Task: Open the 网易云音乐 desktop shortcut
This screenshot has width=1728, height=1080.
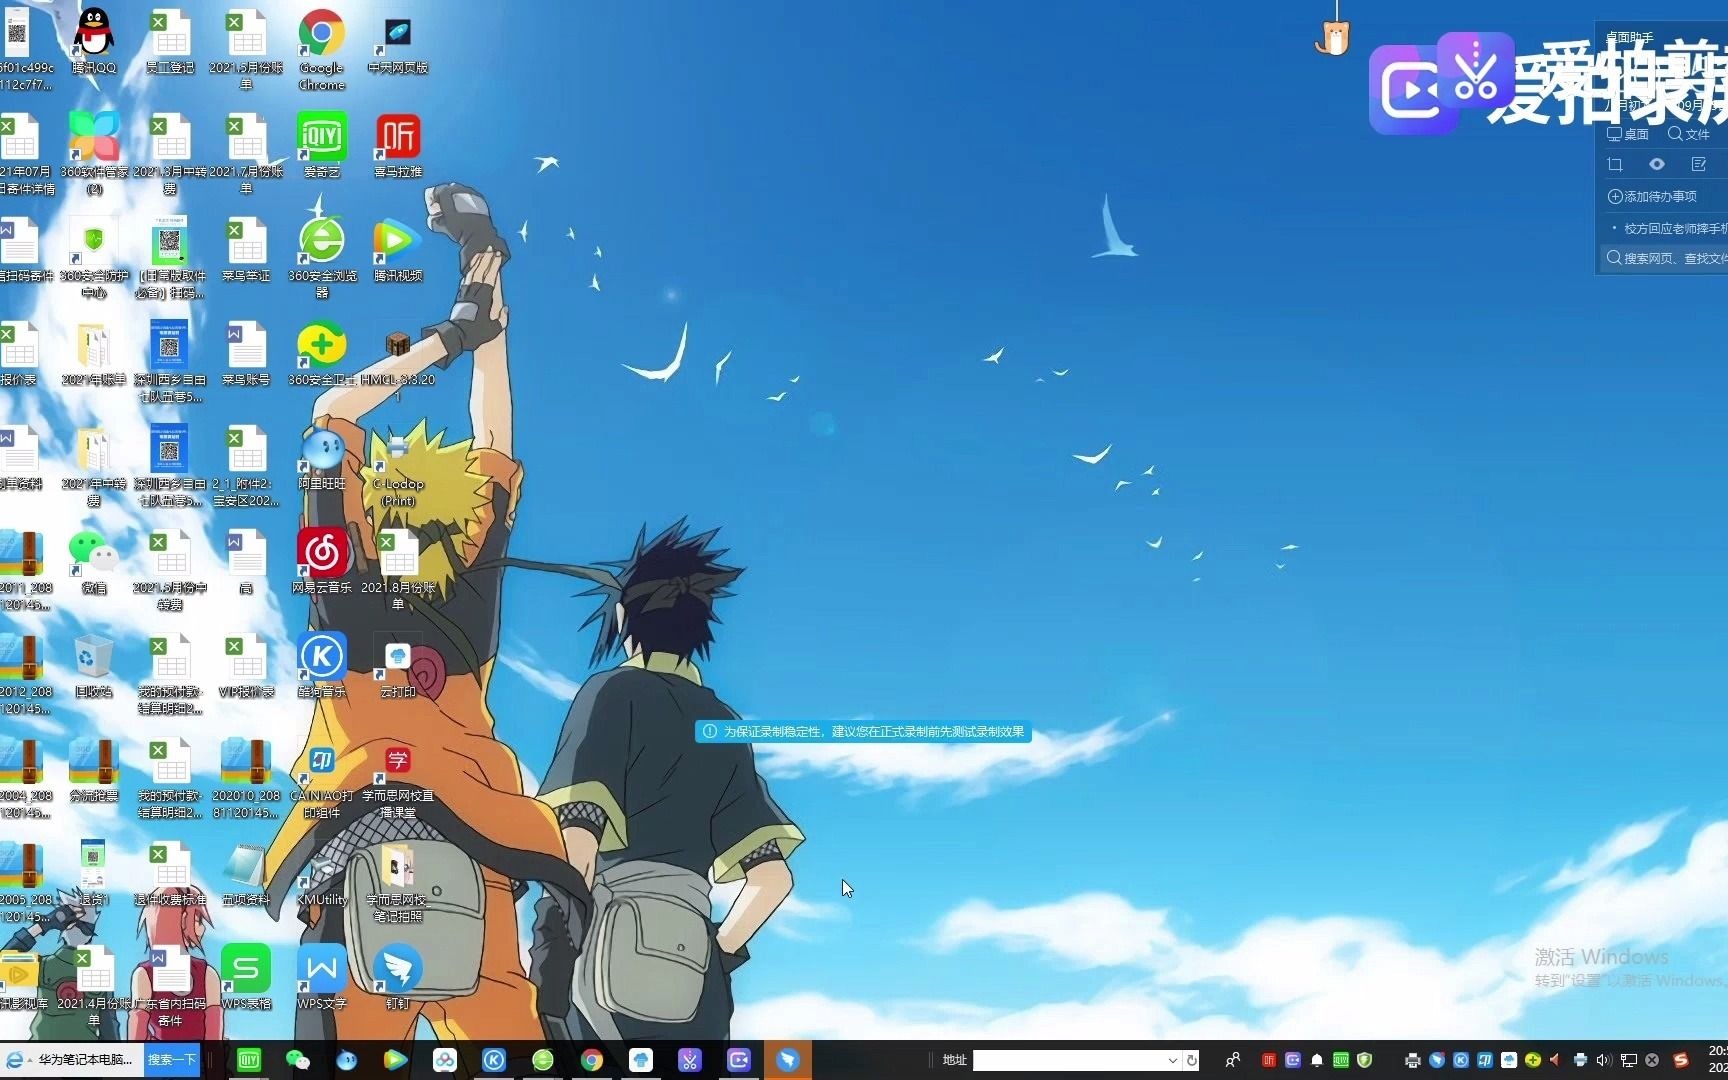Action: (x=321, y=562)
